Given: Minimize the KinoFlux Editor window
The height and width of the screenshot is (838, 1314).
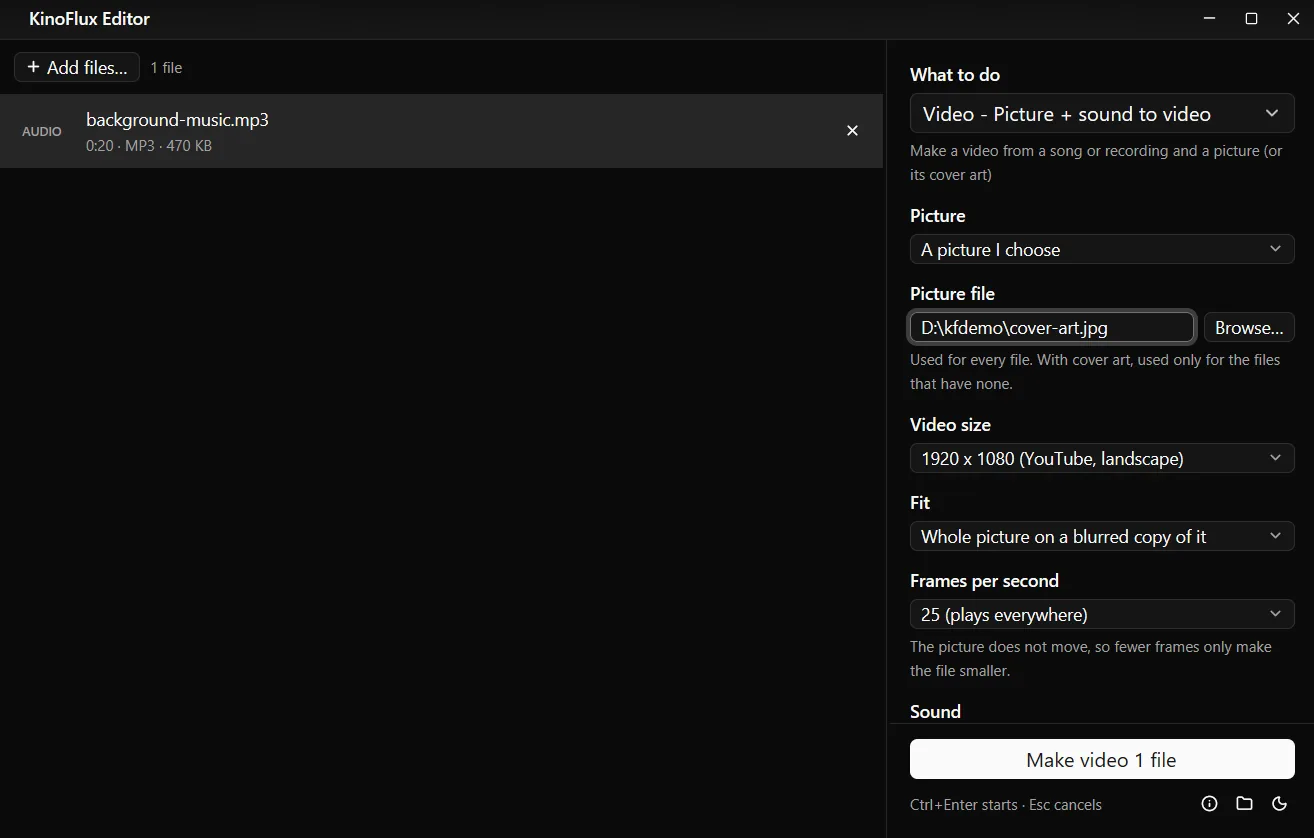Looking at the screenshot, I should [1210, 19].
